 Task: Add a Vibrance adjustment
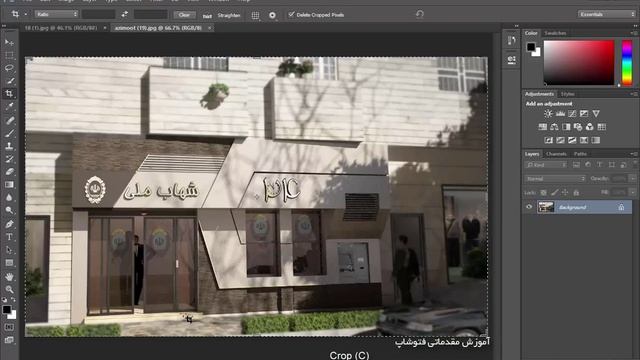tap(596, 113)
